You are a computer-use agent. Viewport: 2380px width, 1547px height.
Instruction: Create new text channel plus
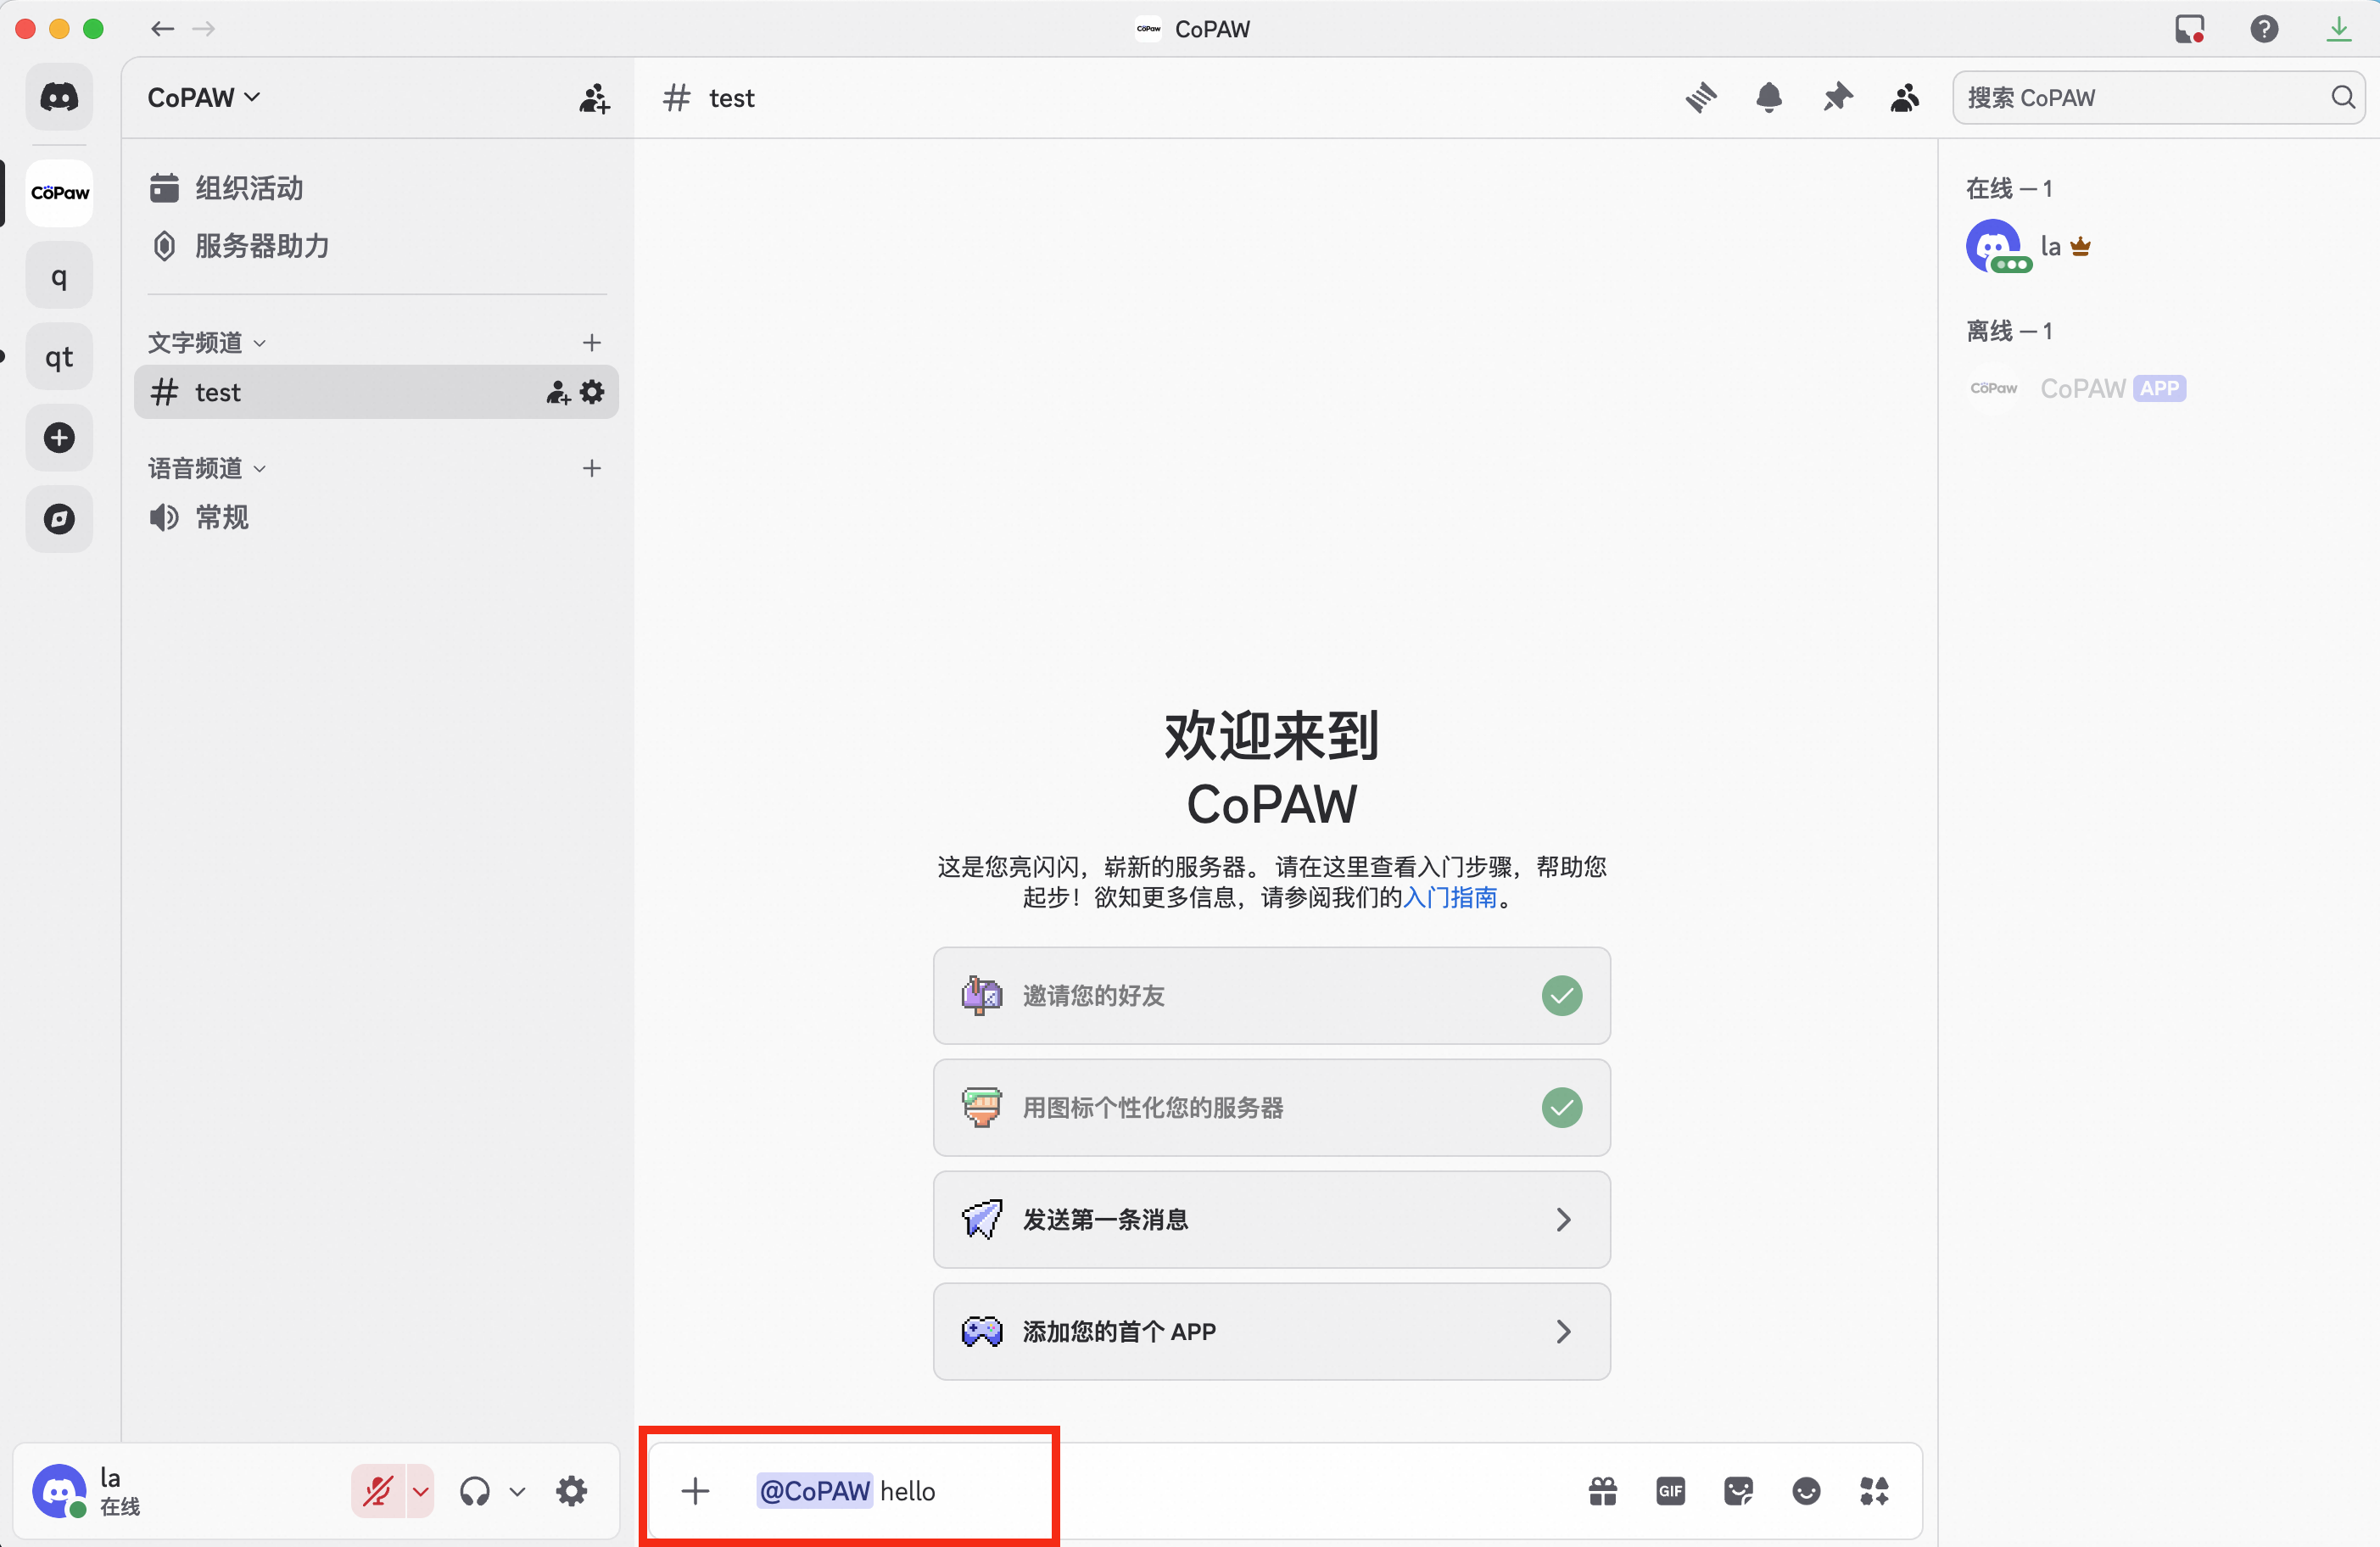click(592, 343)
